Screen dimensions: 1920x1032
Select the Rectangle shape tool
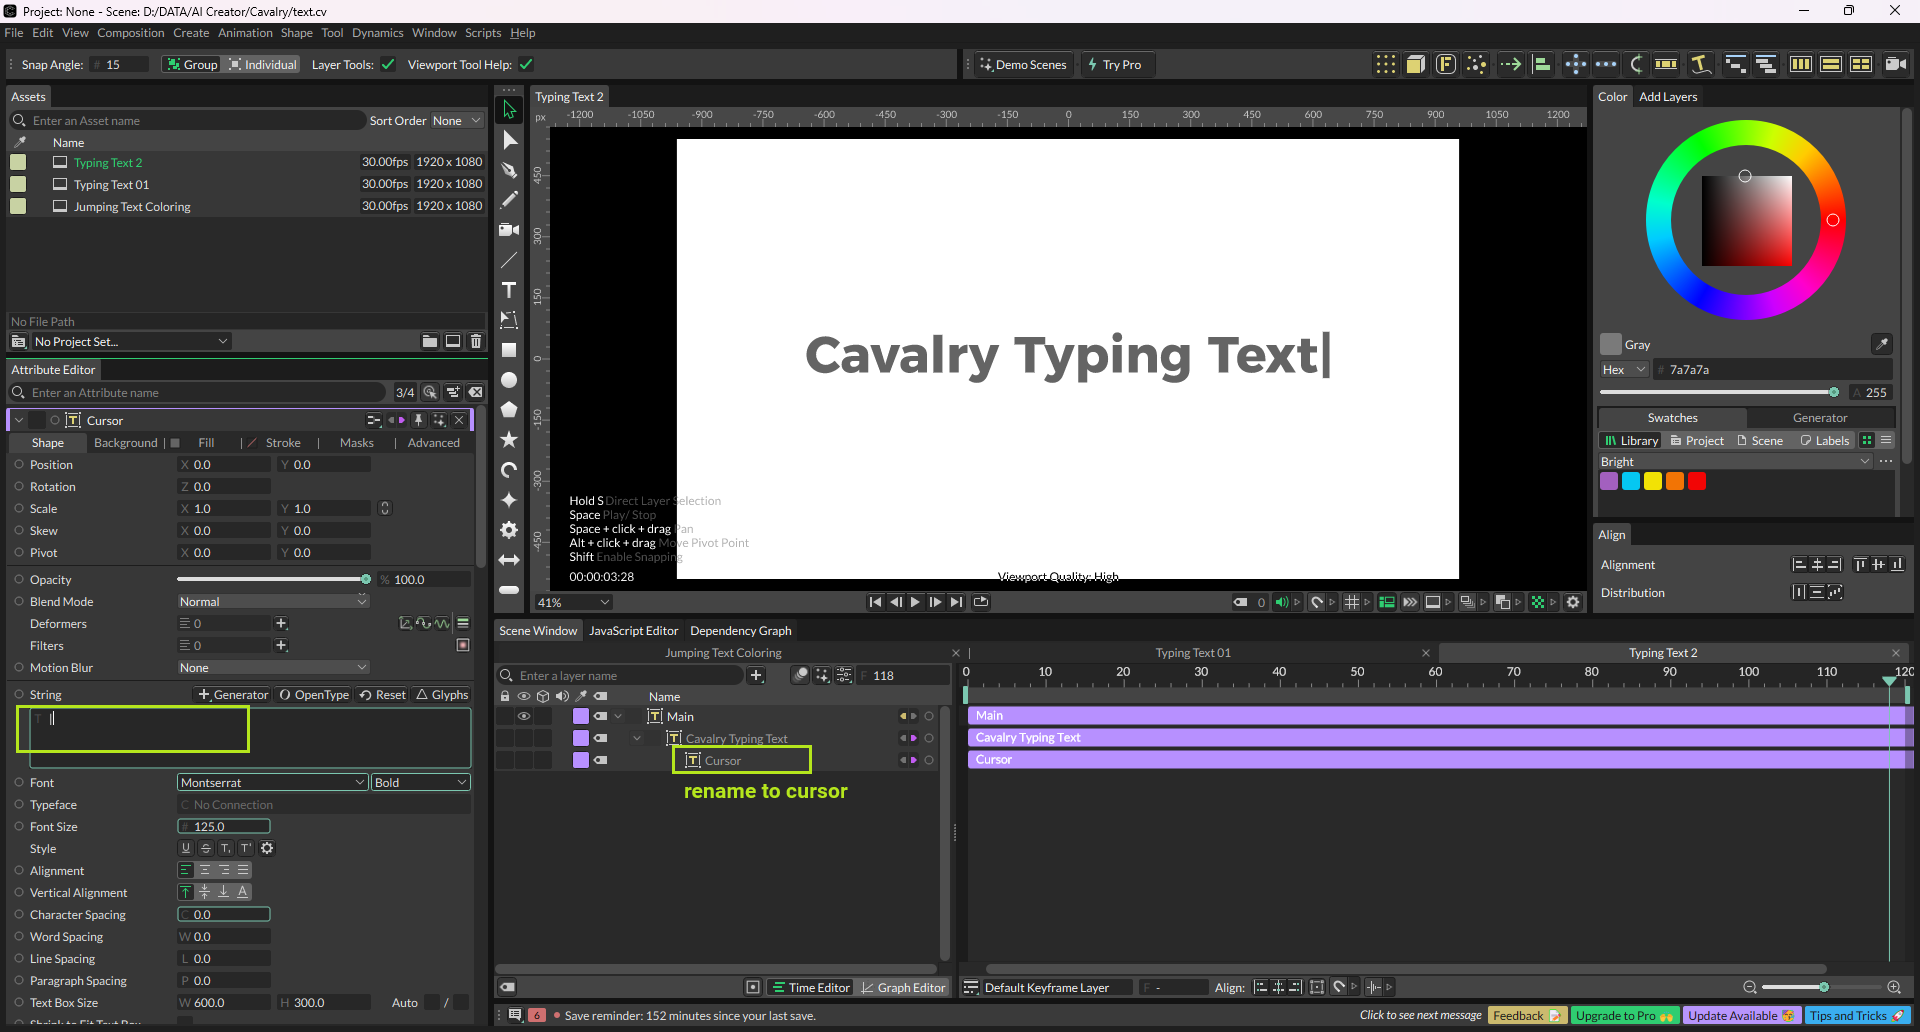click(x=509, y=350)
